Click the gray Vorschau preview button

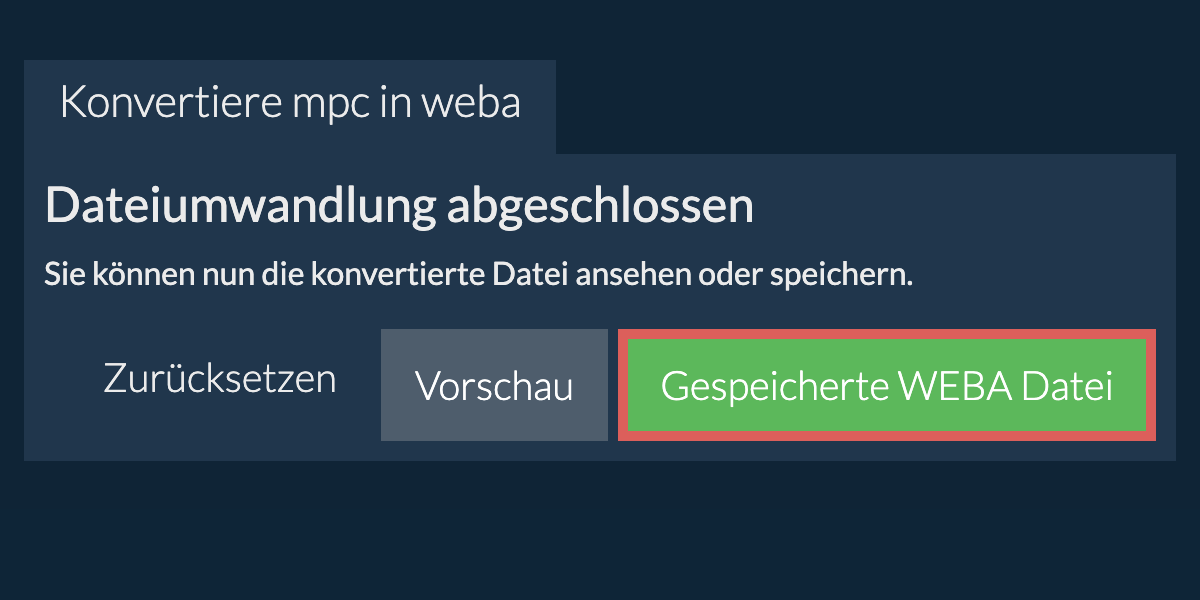494,386
